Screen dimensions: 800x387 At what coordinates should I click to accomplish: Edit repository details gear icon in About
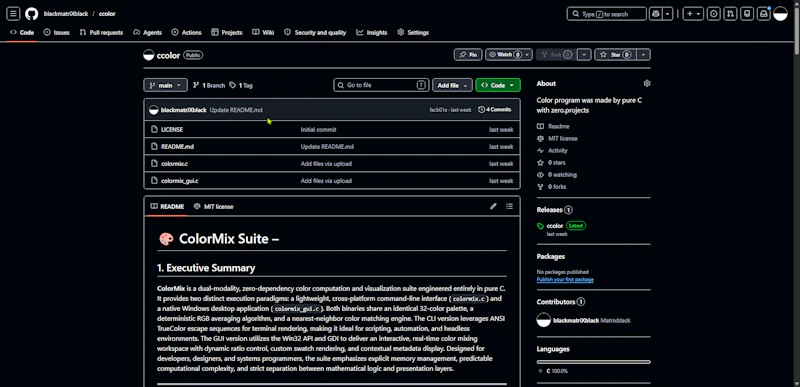pyautogui.click(x=647, y=83)
